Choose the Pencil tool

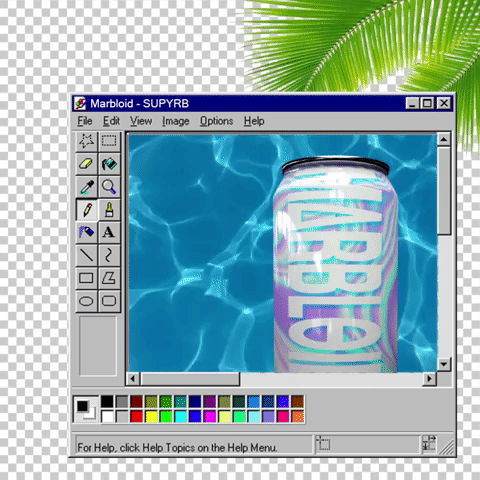click(x=86, y=210)
